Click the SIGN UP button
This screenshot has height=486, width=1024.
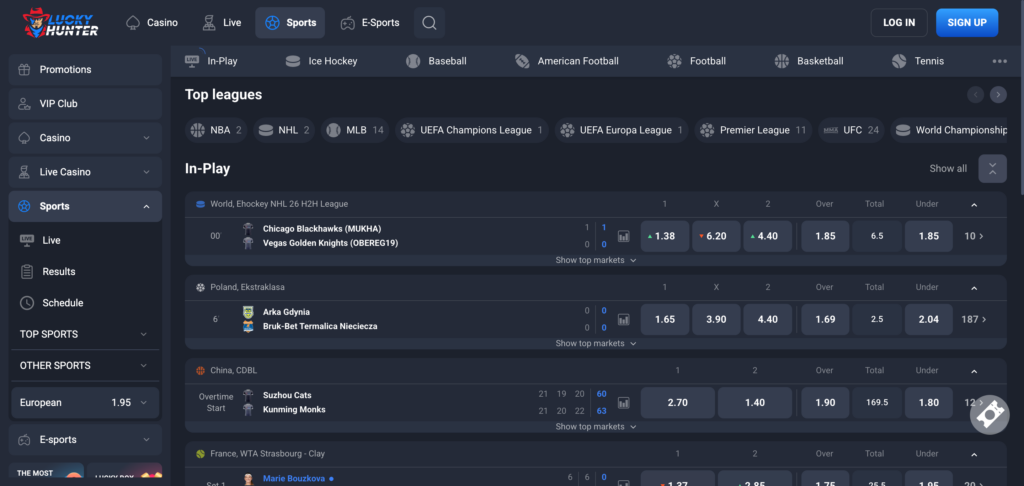coord(967,23)
